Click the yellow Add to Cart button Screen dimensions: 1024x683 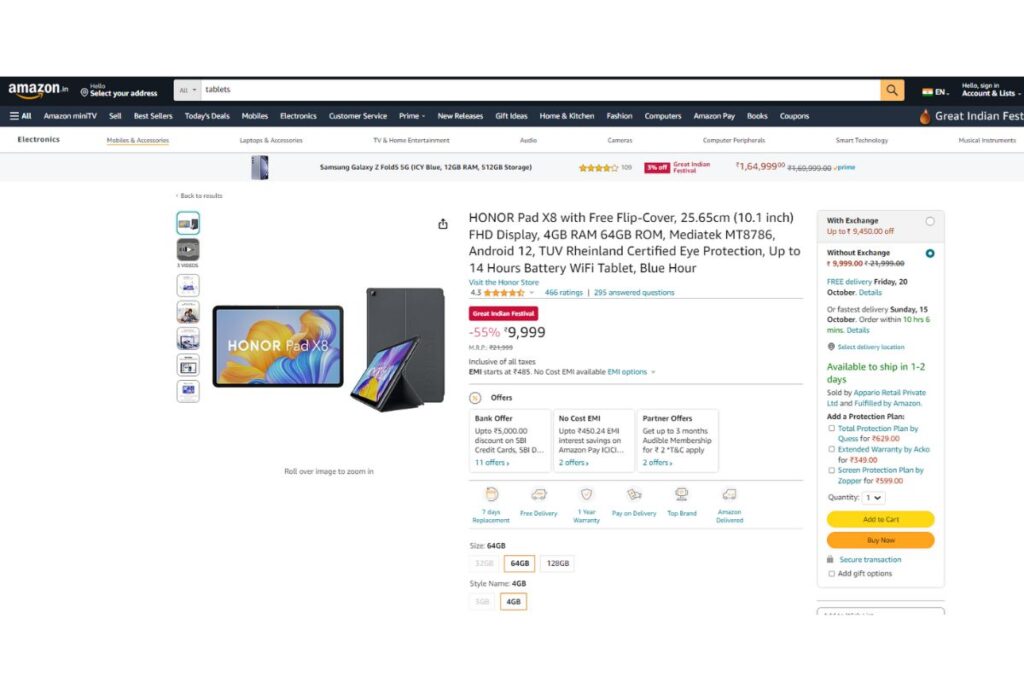[x=880, y=519]
